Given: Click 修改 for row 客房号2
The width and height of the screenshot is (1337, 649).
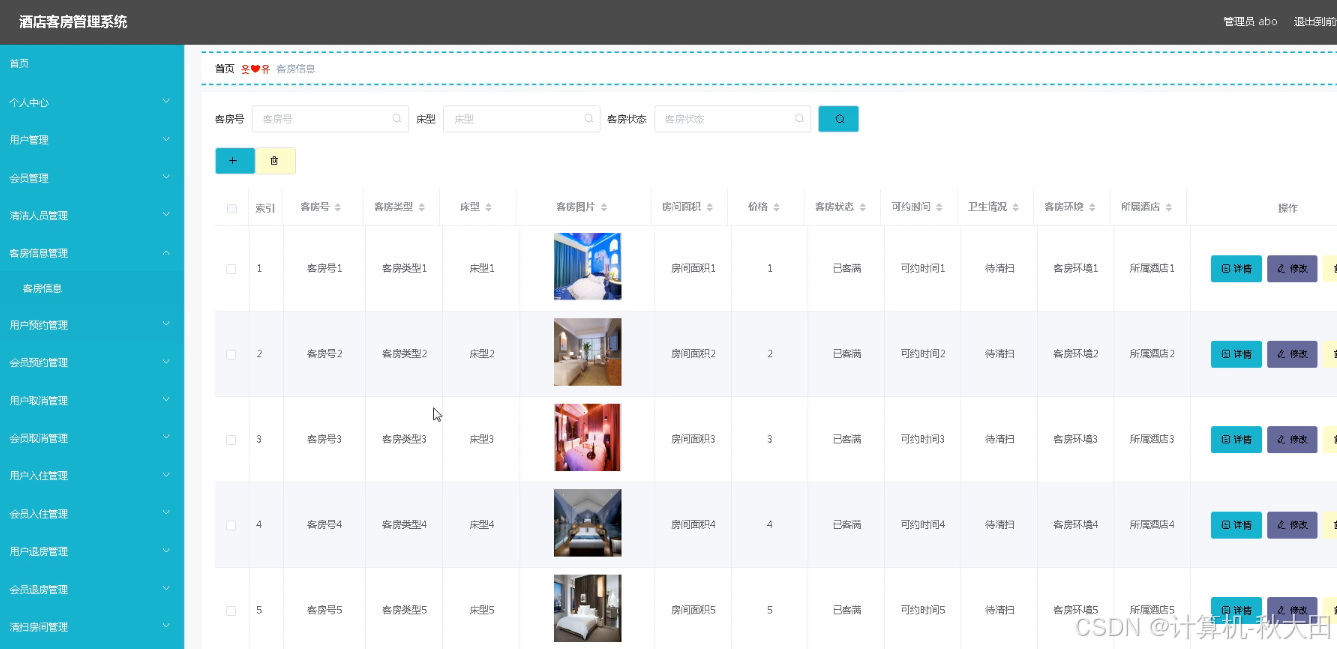Looking at the screenshot, I should tap(1292, 354).
